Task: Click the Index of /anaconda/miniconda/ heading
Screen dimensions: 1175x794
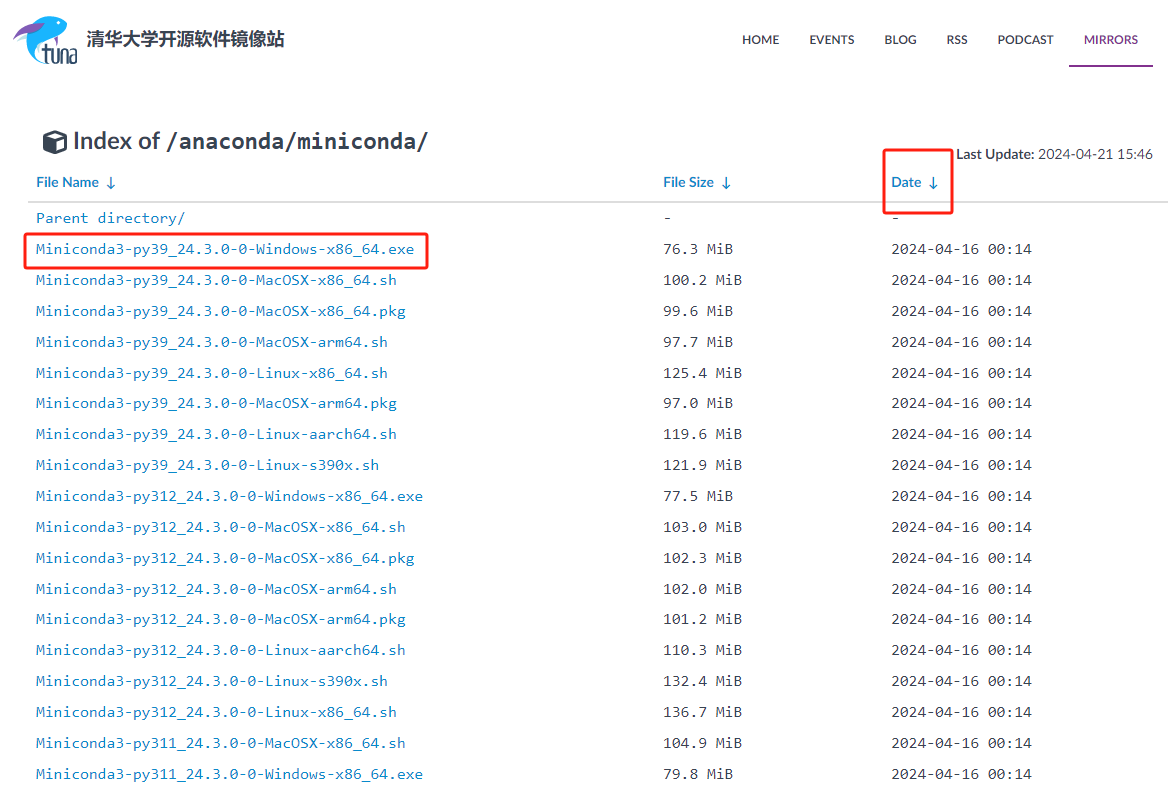Action: pos(250,142)
